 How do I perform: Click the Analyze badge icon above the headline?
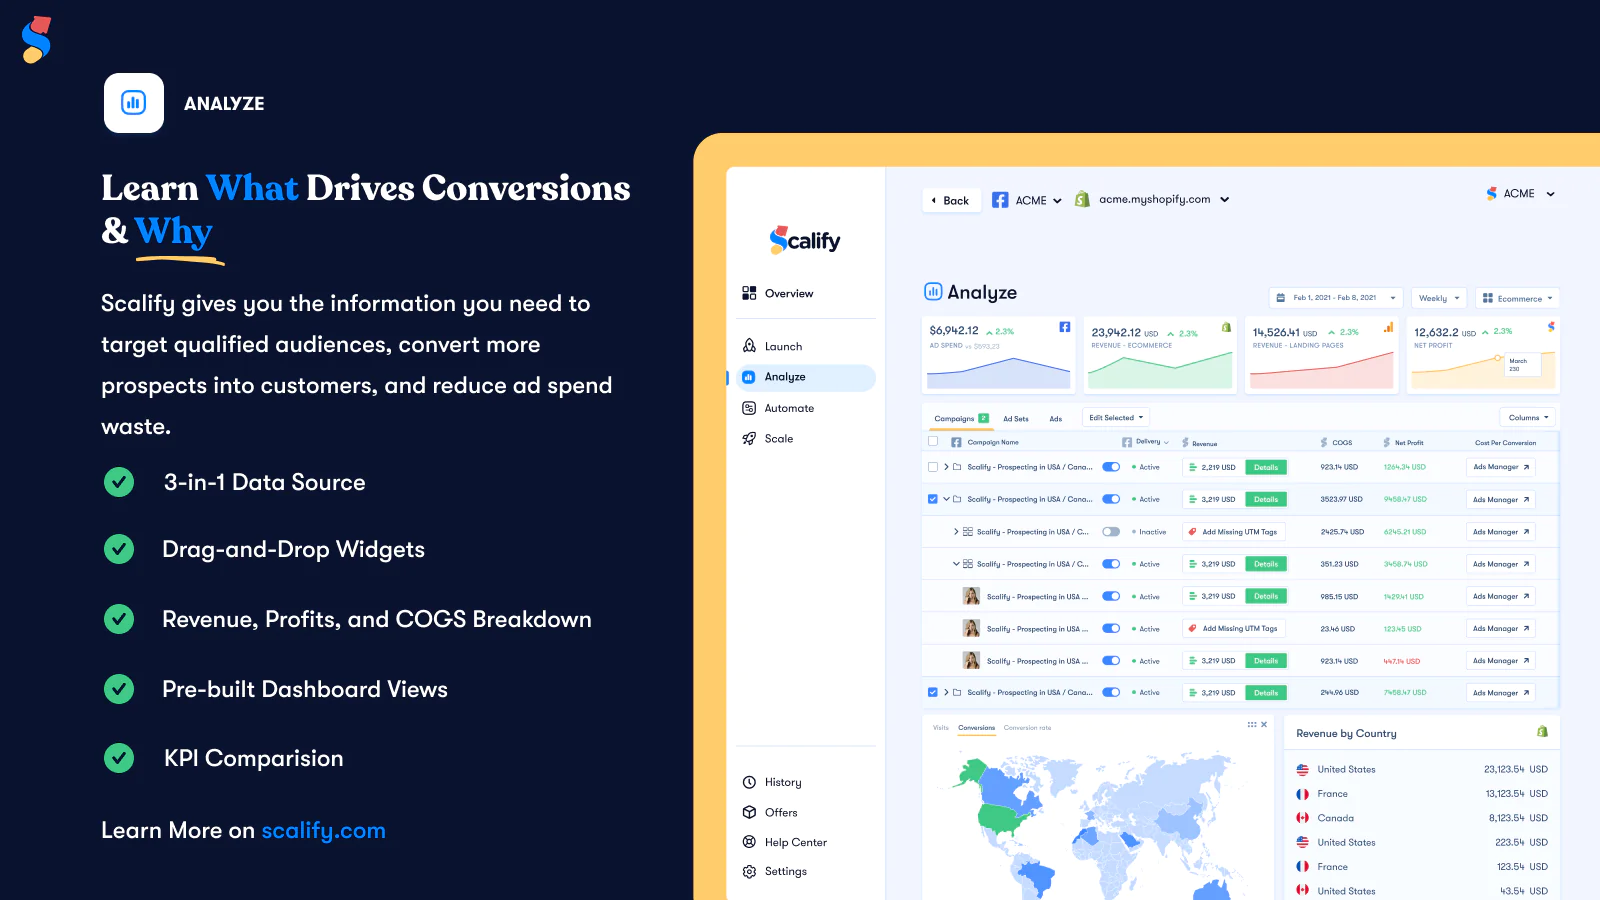[x=134, y=103]
